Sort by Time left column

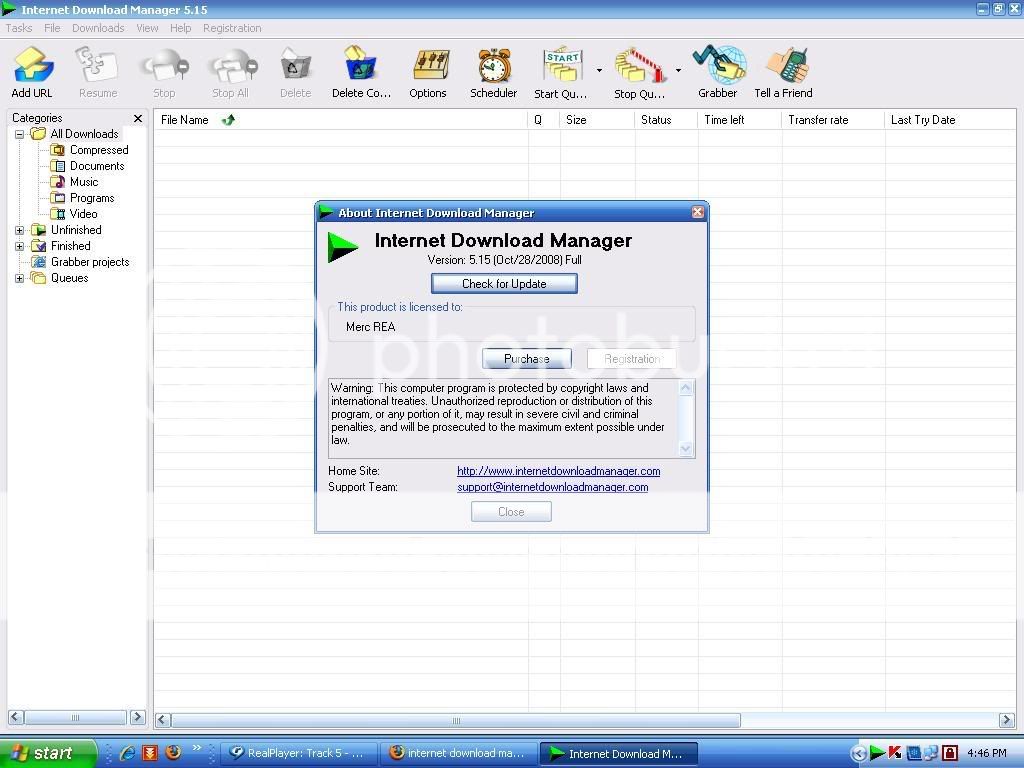pyautogui.click(x=740, y=120)
